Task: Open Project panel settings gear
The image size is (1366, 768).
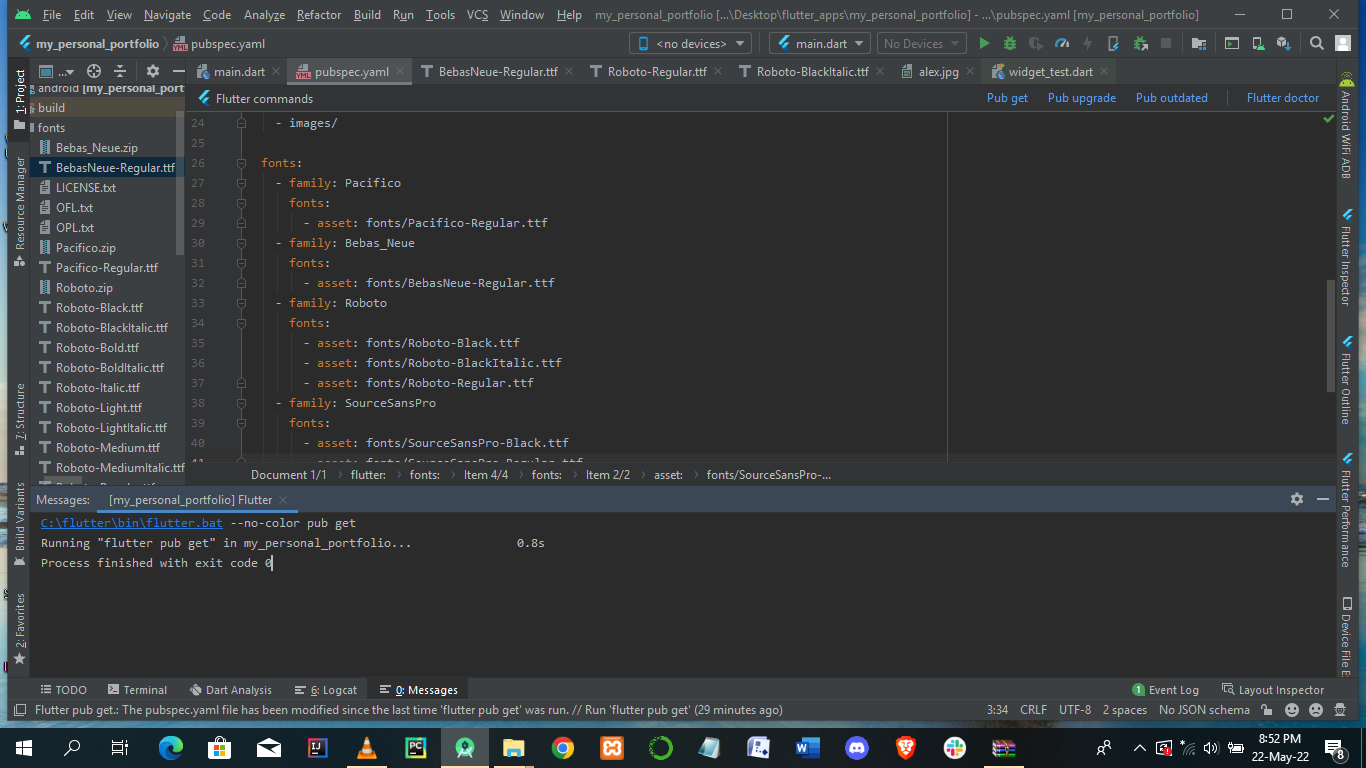Action: (153, 71)
